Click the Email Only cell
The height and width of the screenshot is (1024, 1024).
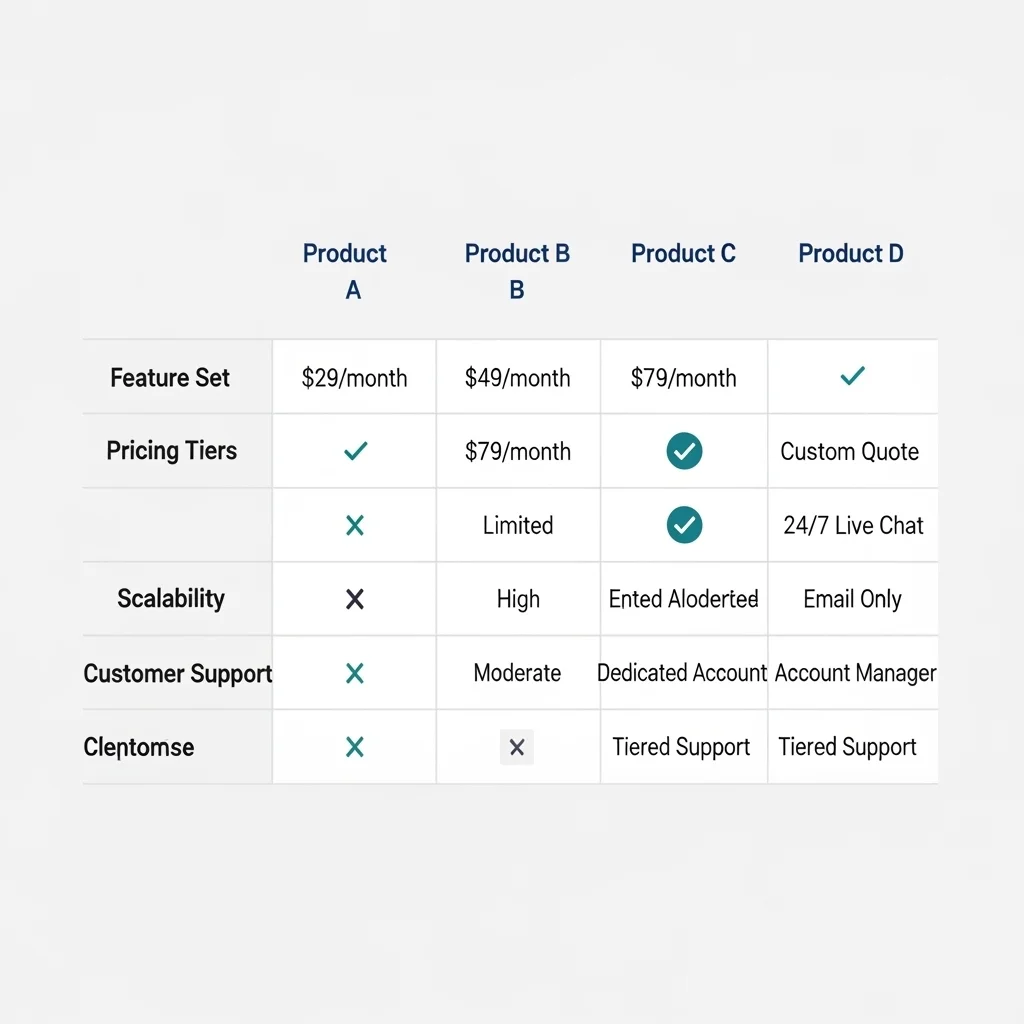[852, 599]
